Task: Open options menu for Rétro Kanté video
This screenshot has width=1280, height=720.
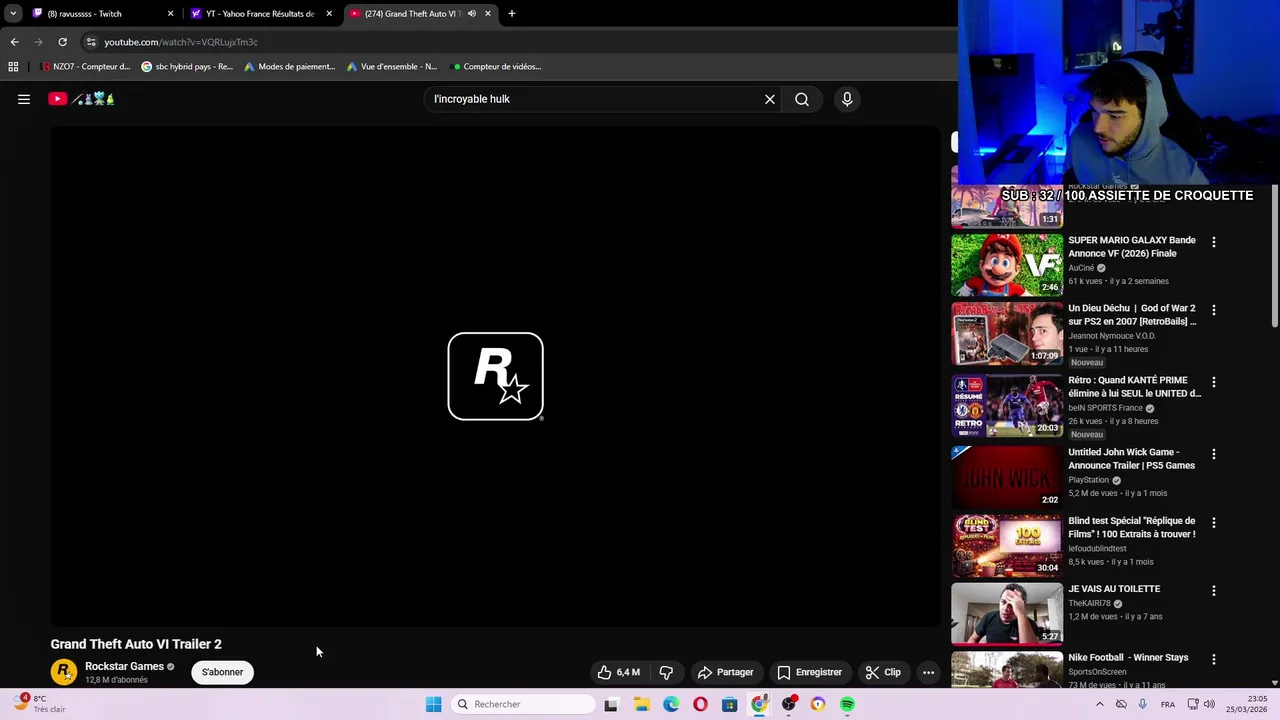Action: point(1214,382)
